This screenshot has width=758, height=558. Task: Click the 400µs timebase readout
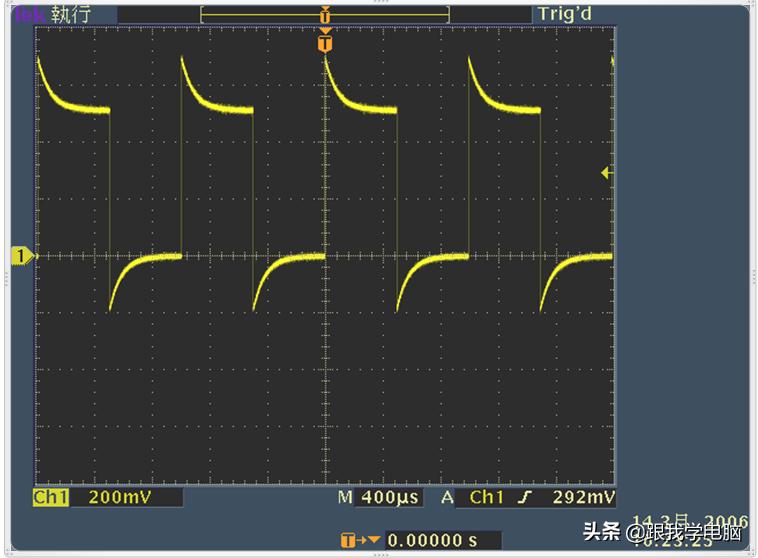pos(390,498)
